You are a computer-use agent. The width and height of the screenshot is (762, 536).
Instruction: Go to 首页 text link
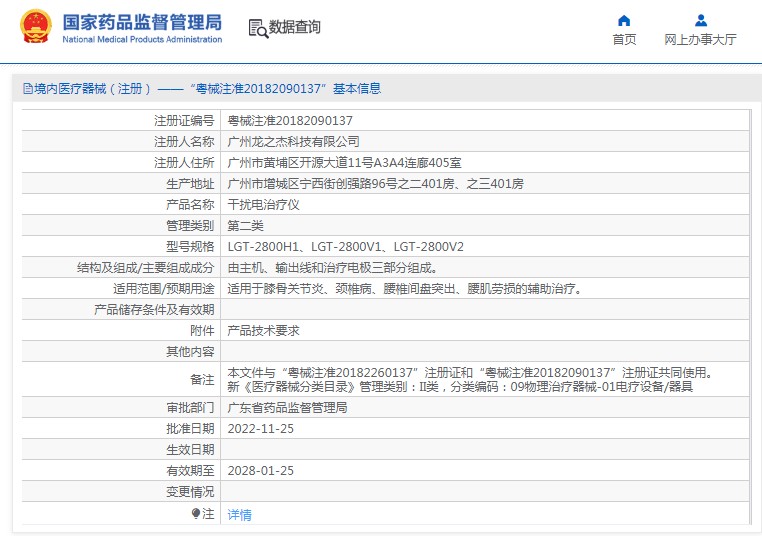point(624,39)
